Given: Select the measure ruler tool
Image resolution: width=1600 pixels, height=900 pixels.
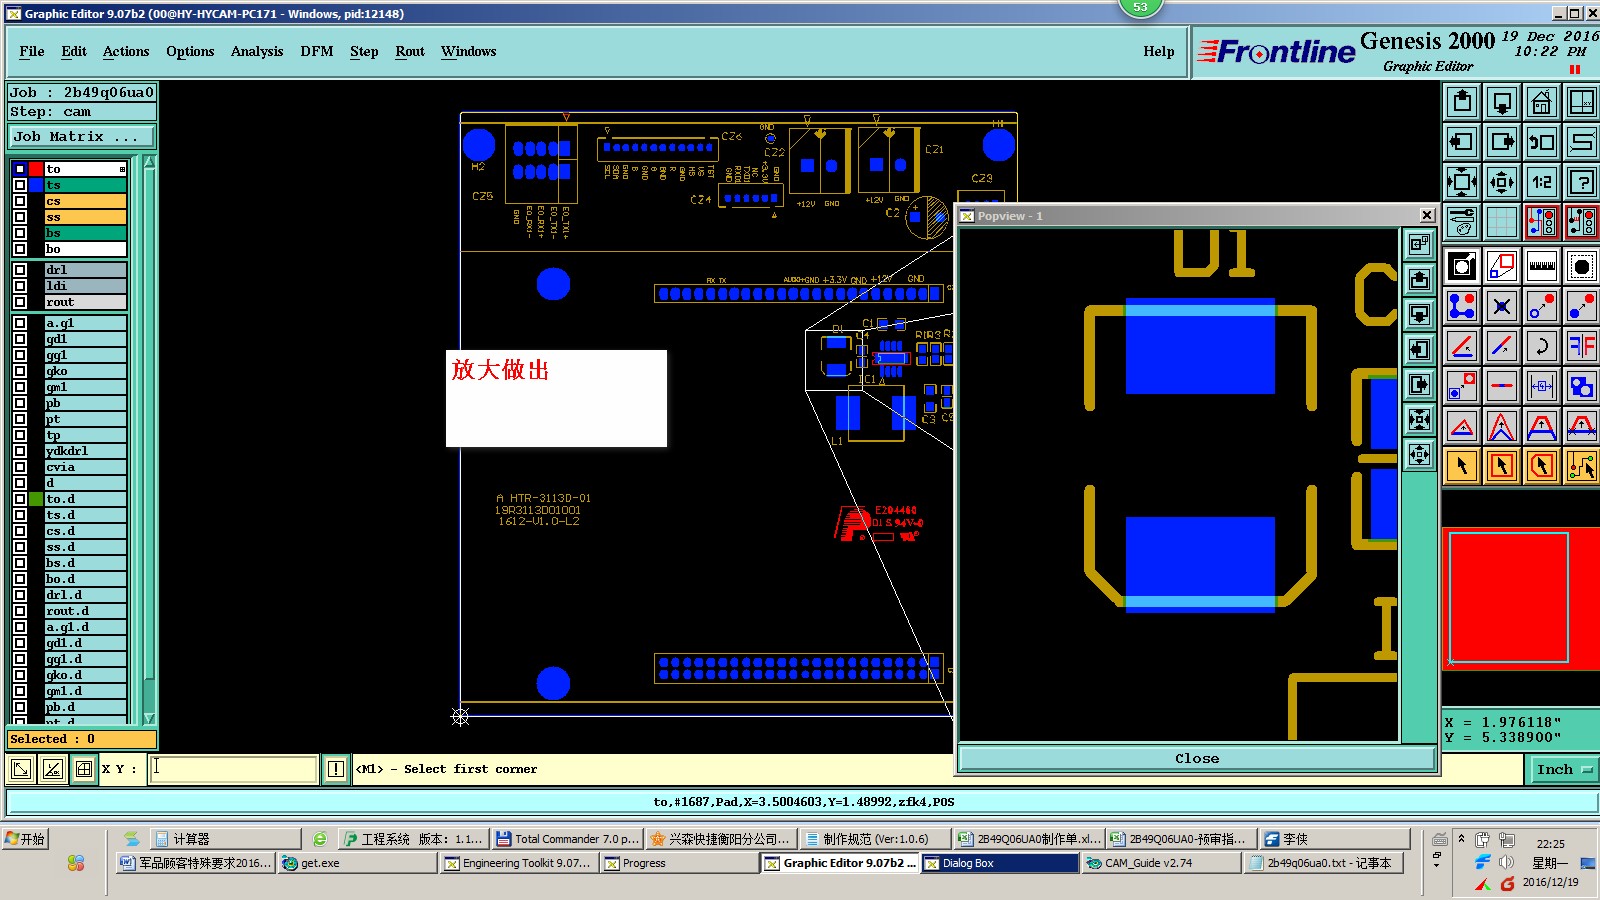Looking at the screenshot, I should (x=1541, y=266).
